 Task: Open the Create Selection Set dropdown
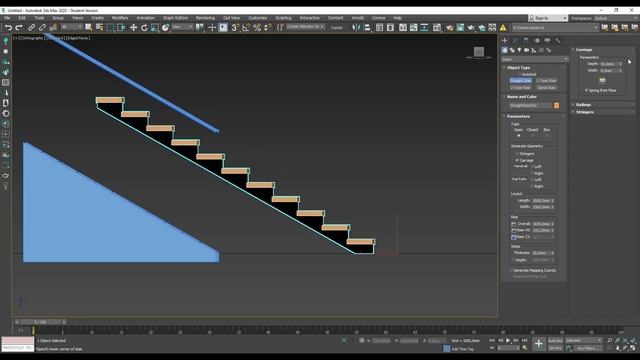pos(305,27)
